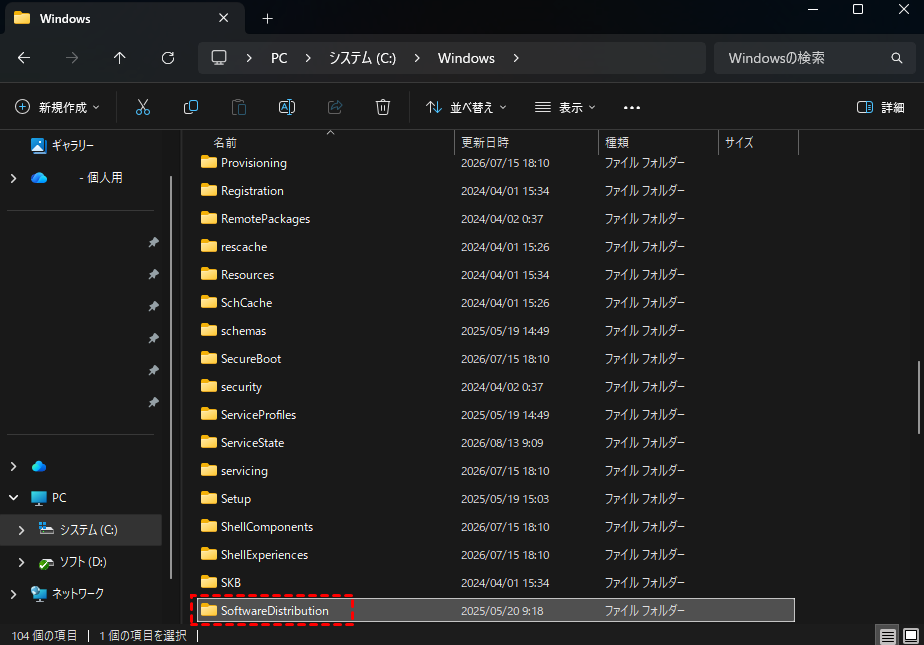Expand the OneDrive 個人用 tree node
Screen dimensions: 924x645
coord(14,178)
